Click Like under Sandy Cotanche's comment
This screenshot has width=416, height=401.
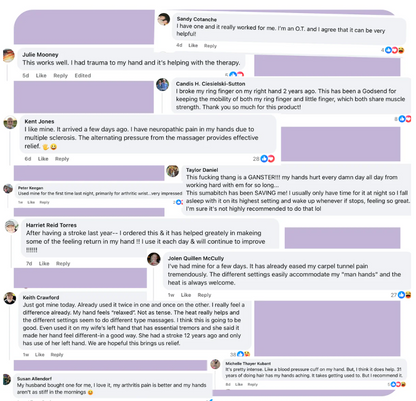193,45
